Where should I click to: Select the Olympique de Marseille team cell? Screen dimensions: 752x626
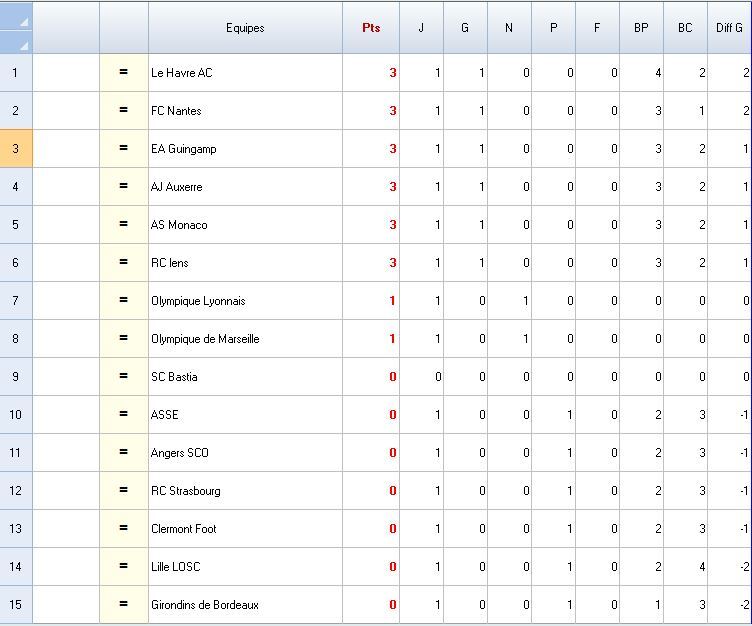point(245,339)
